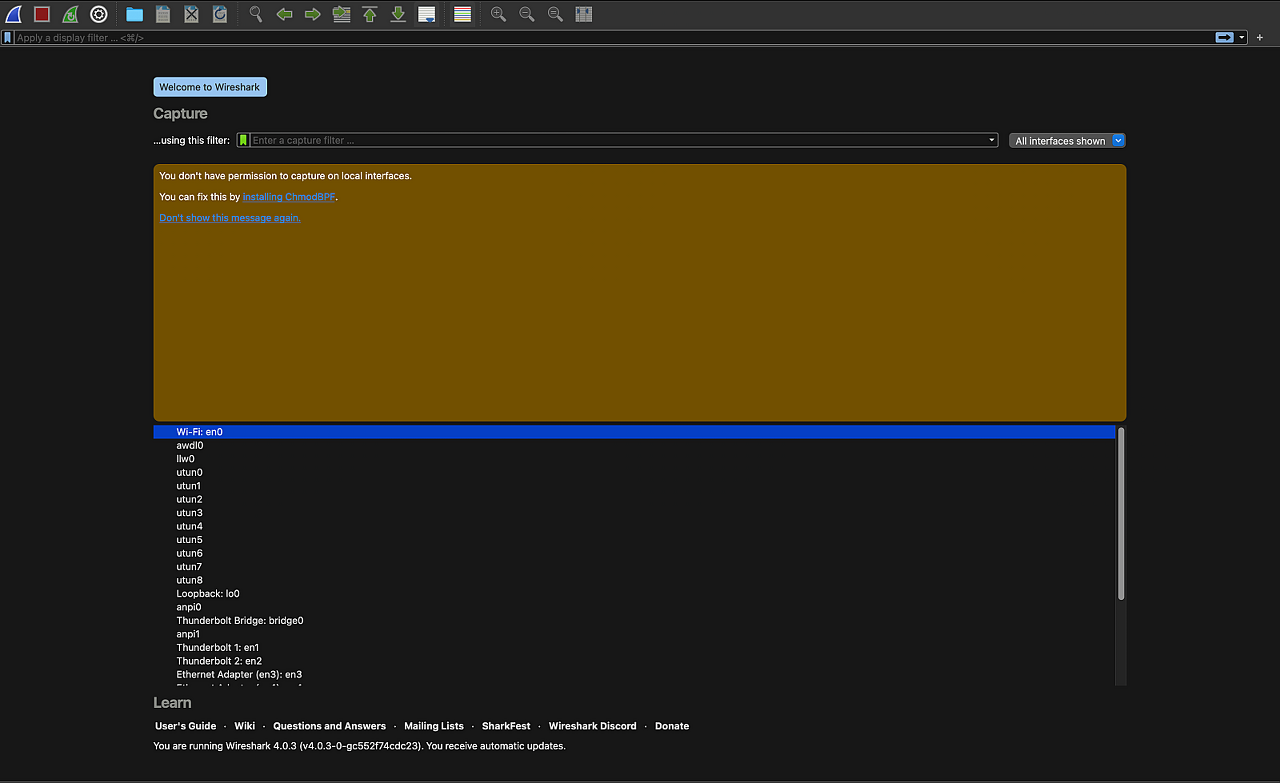Viewport: 1280px width, 783px height.
Task: Click the interface list scrollbar
Action: (1121, 514)
